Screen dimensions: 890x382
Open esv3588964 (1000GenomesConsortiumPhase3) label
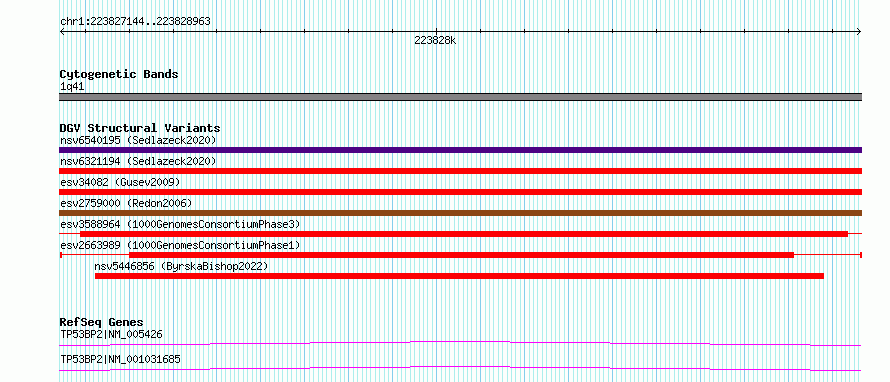tap(180, 224)
